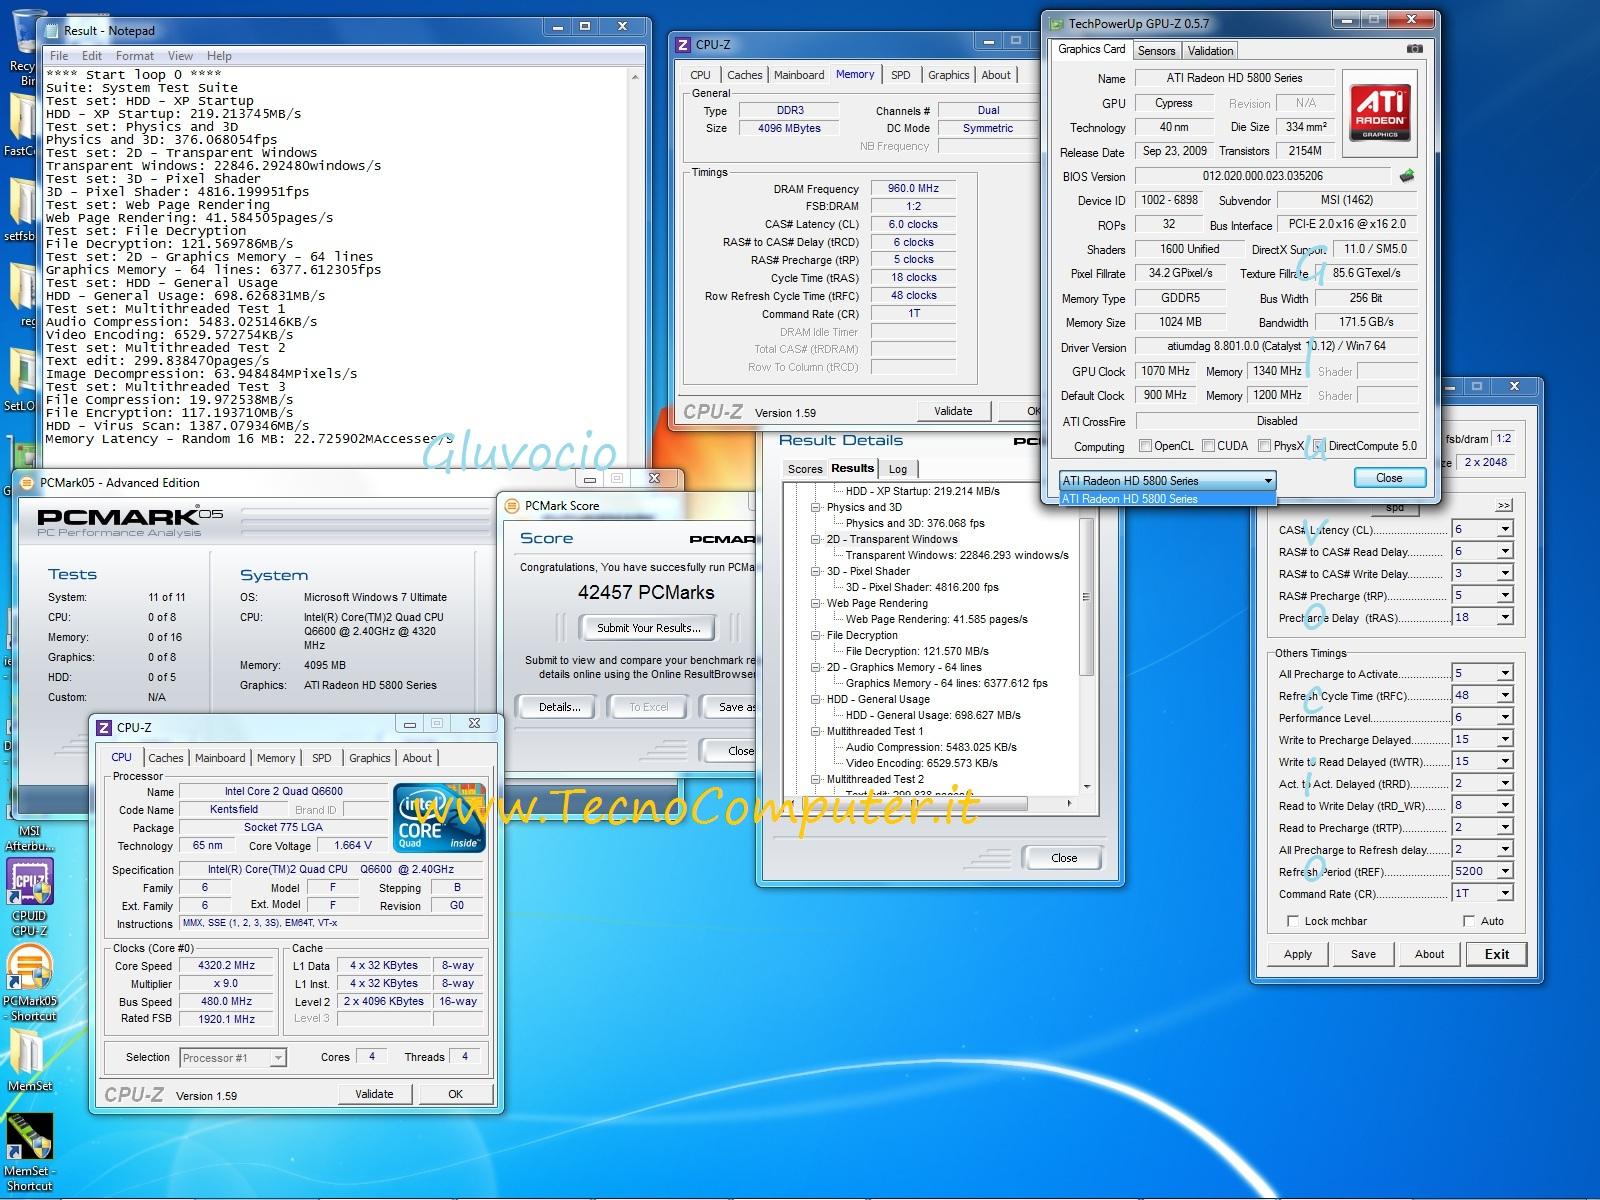Click the ATI Radeon logo in GPU-Z
Viewport: 1600px width, 1200px height.
[1381, 113]
